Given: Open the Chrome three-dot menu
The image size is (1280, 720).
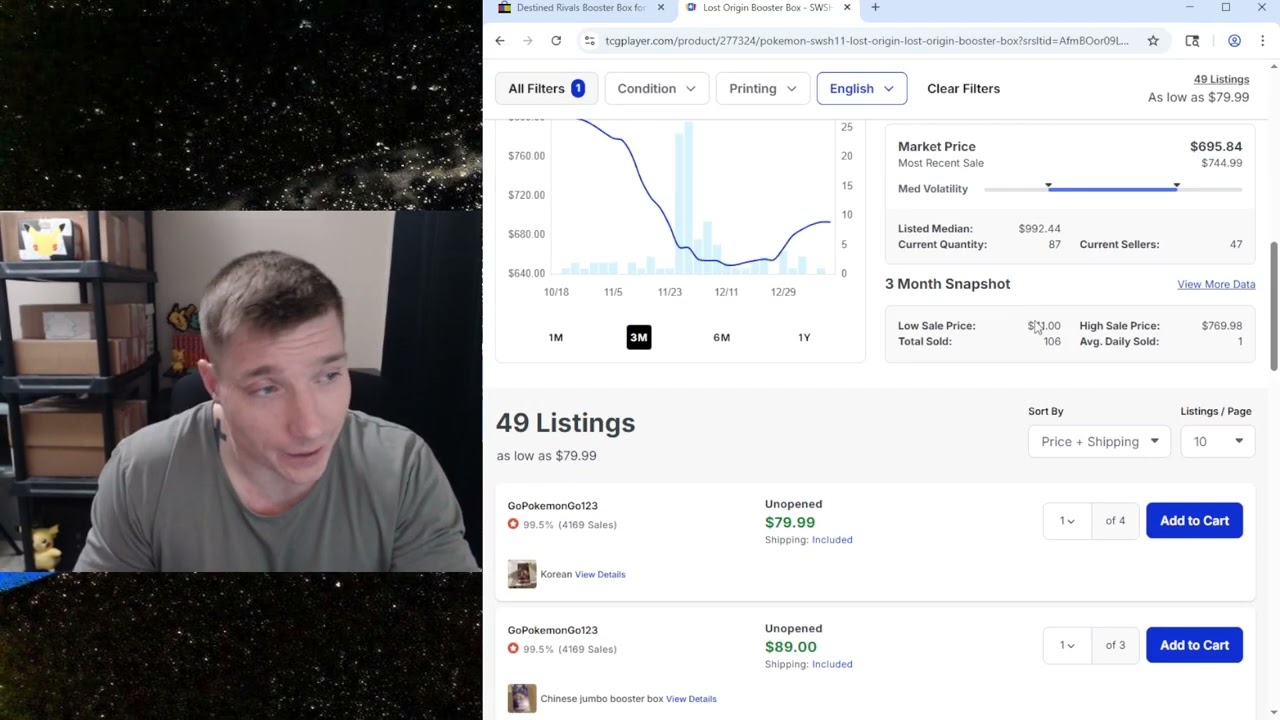Looking at the screenshot, I should tap(1263, 41).
